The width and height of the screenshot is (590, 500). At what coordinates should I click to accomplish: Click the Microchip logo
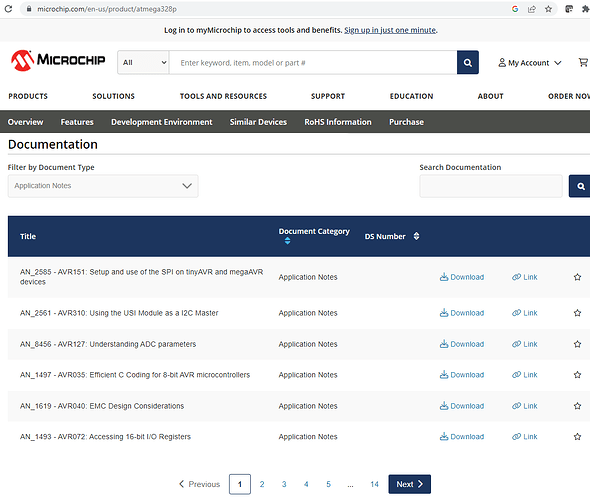click(x=58, y=61)
